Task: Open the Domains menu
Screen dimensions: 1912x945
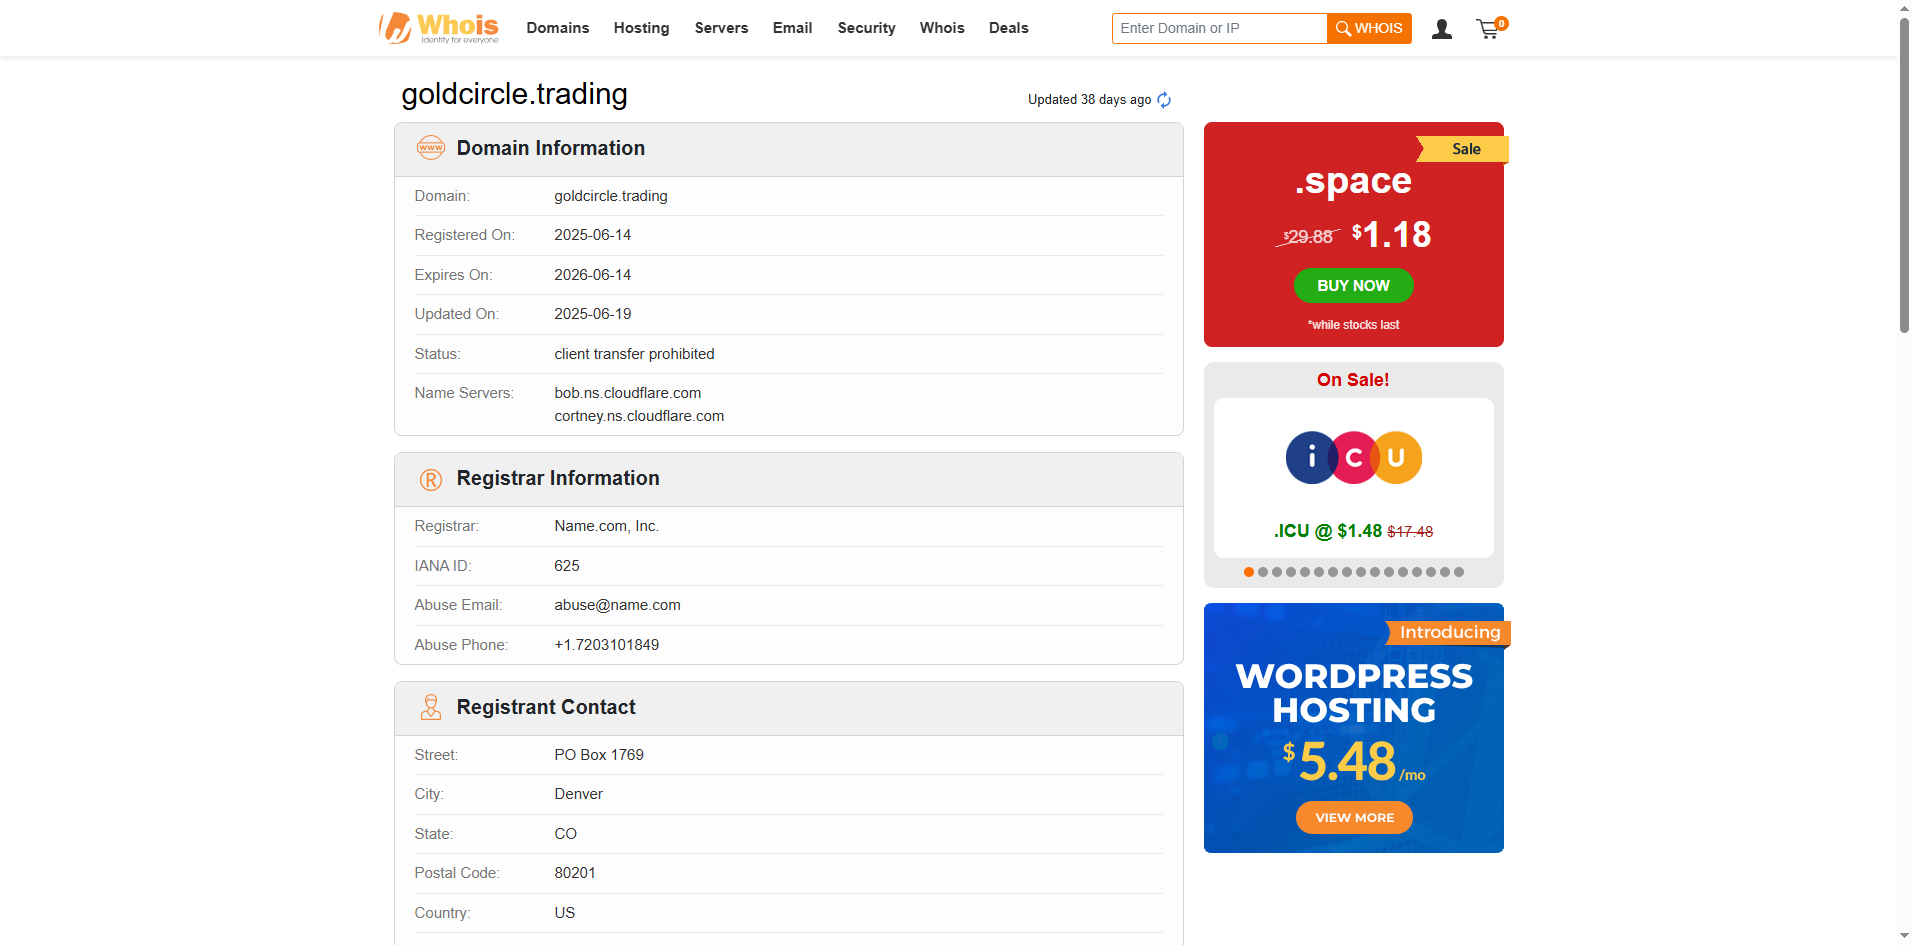Action: 558,28
